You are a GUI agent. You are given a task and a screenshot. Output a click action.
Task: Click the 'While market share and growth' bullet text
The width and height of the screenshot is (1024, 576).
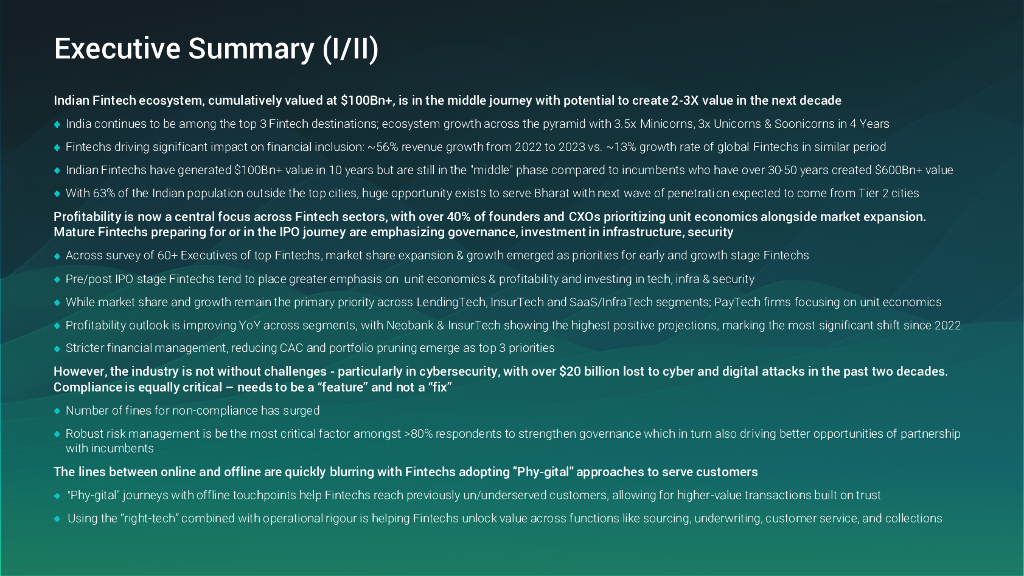pyautogui.click(x=503, y=302)
